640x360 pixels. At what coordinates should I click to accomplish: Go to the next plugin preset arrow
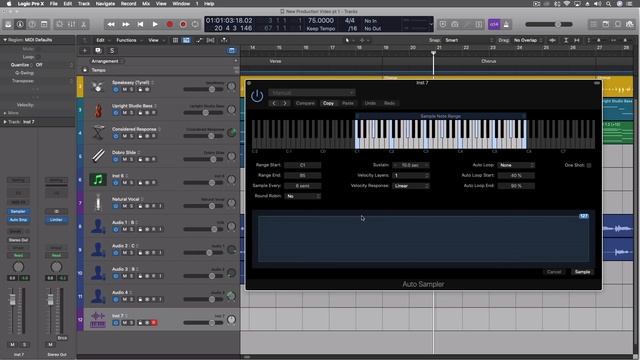click(x=285, y=103)
